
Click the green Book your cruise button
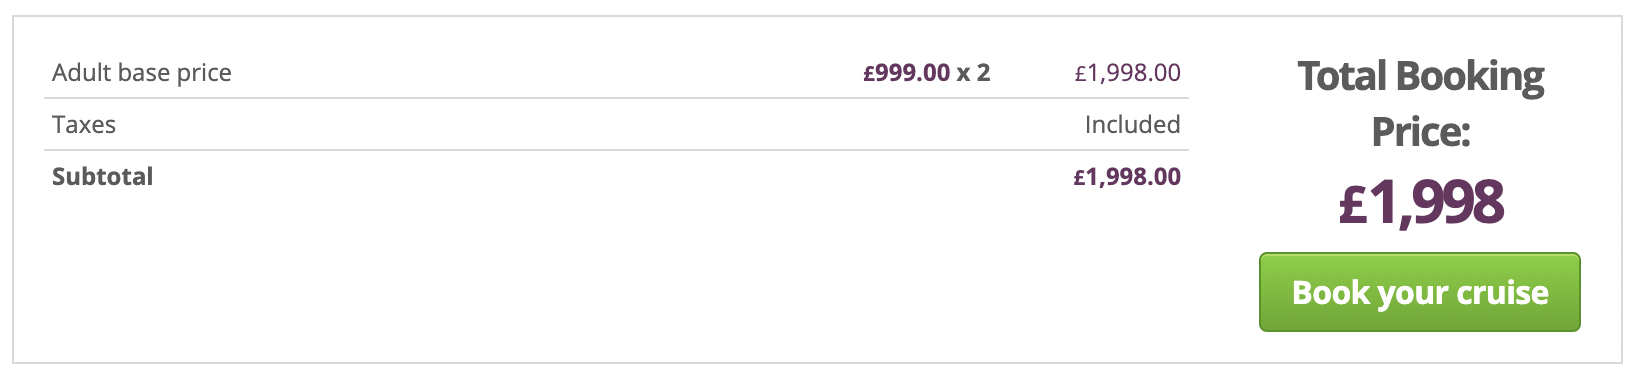[x=1419, y=292]
